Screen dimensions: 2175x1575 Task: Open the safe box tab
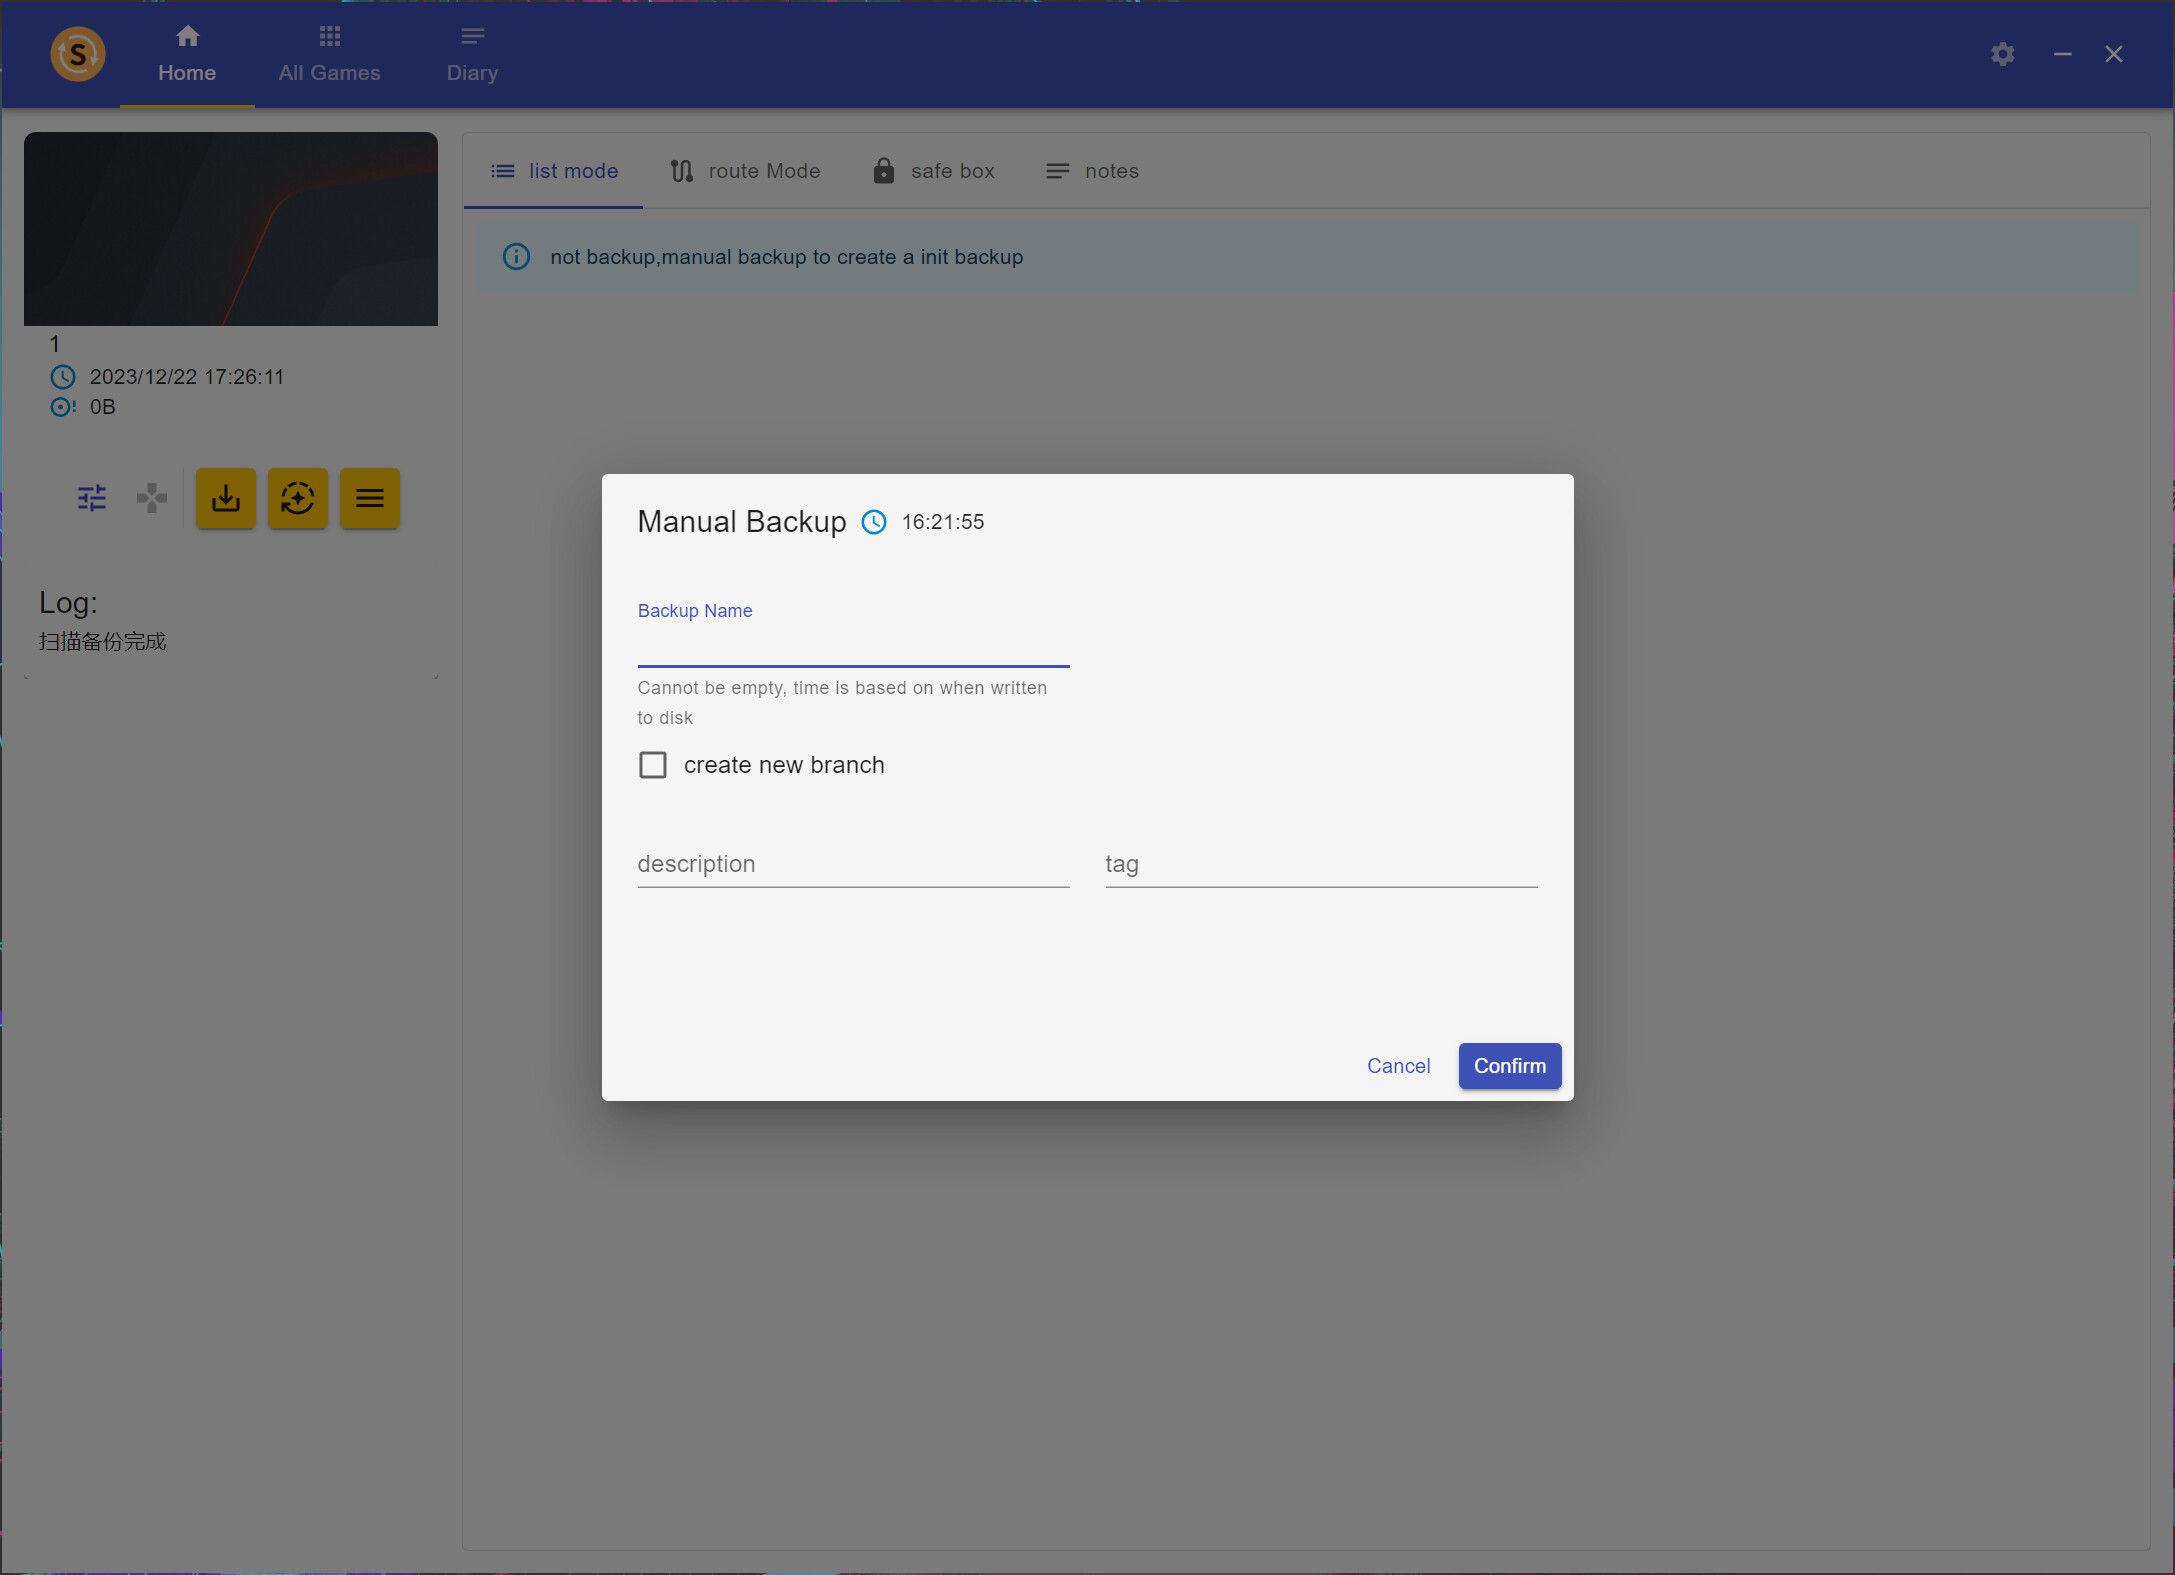coord(933,170)
